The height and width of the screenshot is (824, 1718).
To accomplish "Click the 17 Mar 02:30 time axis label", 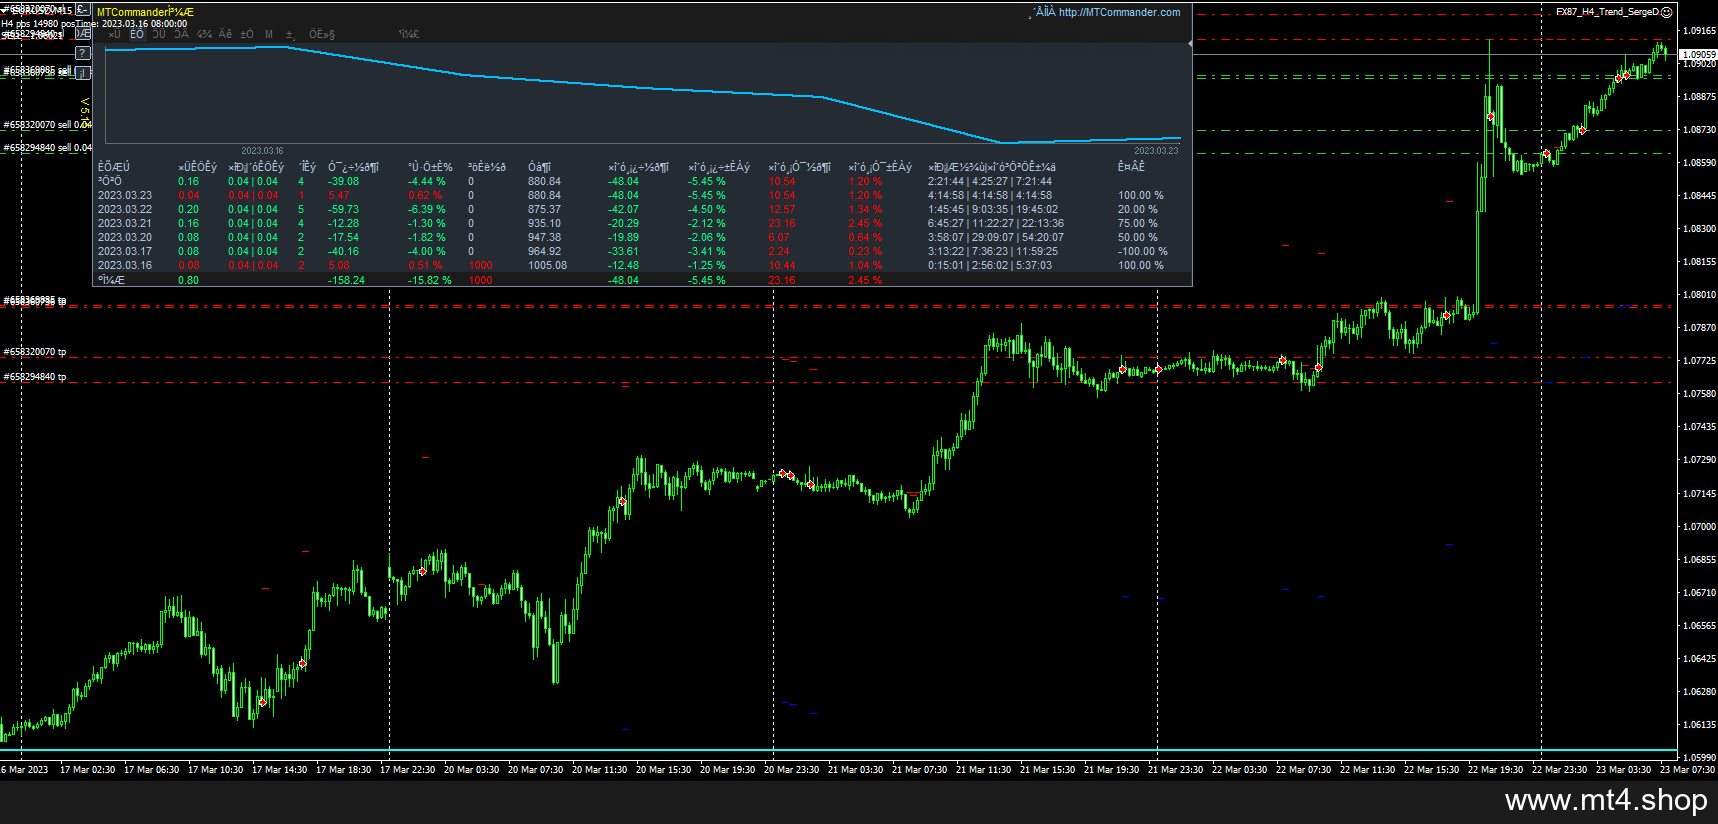I will (x=87, y=770).
